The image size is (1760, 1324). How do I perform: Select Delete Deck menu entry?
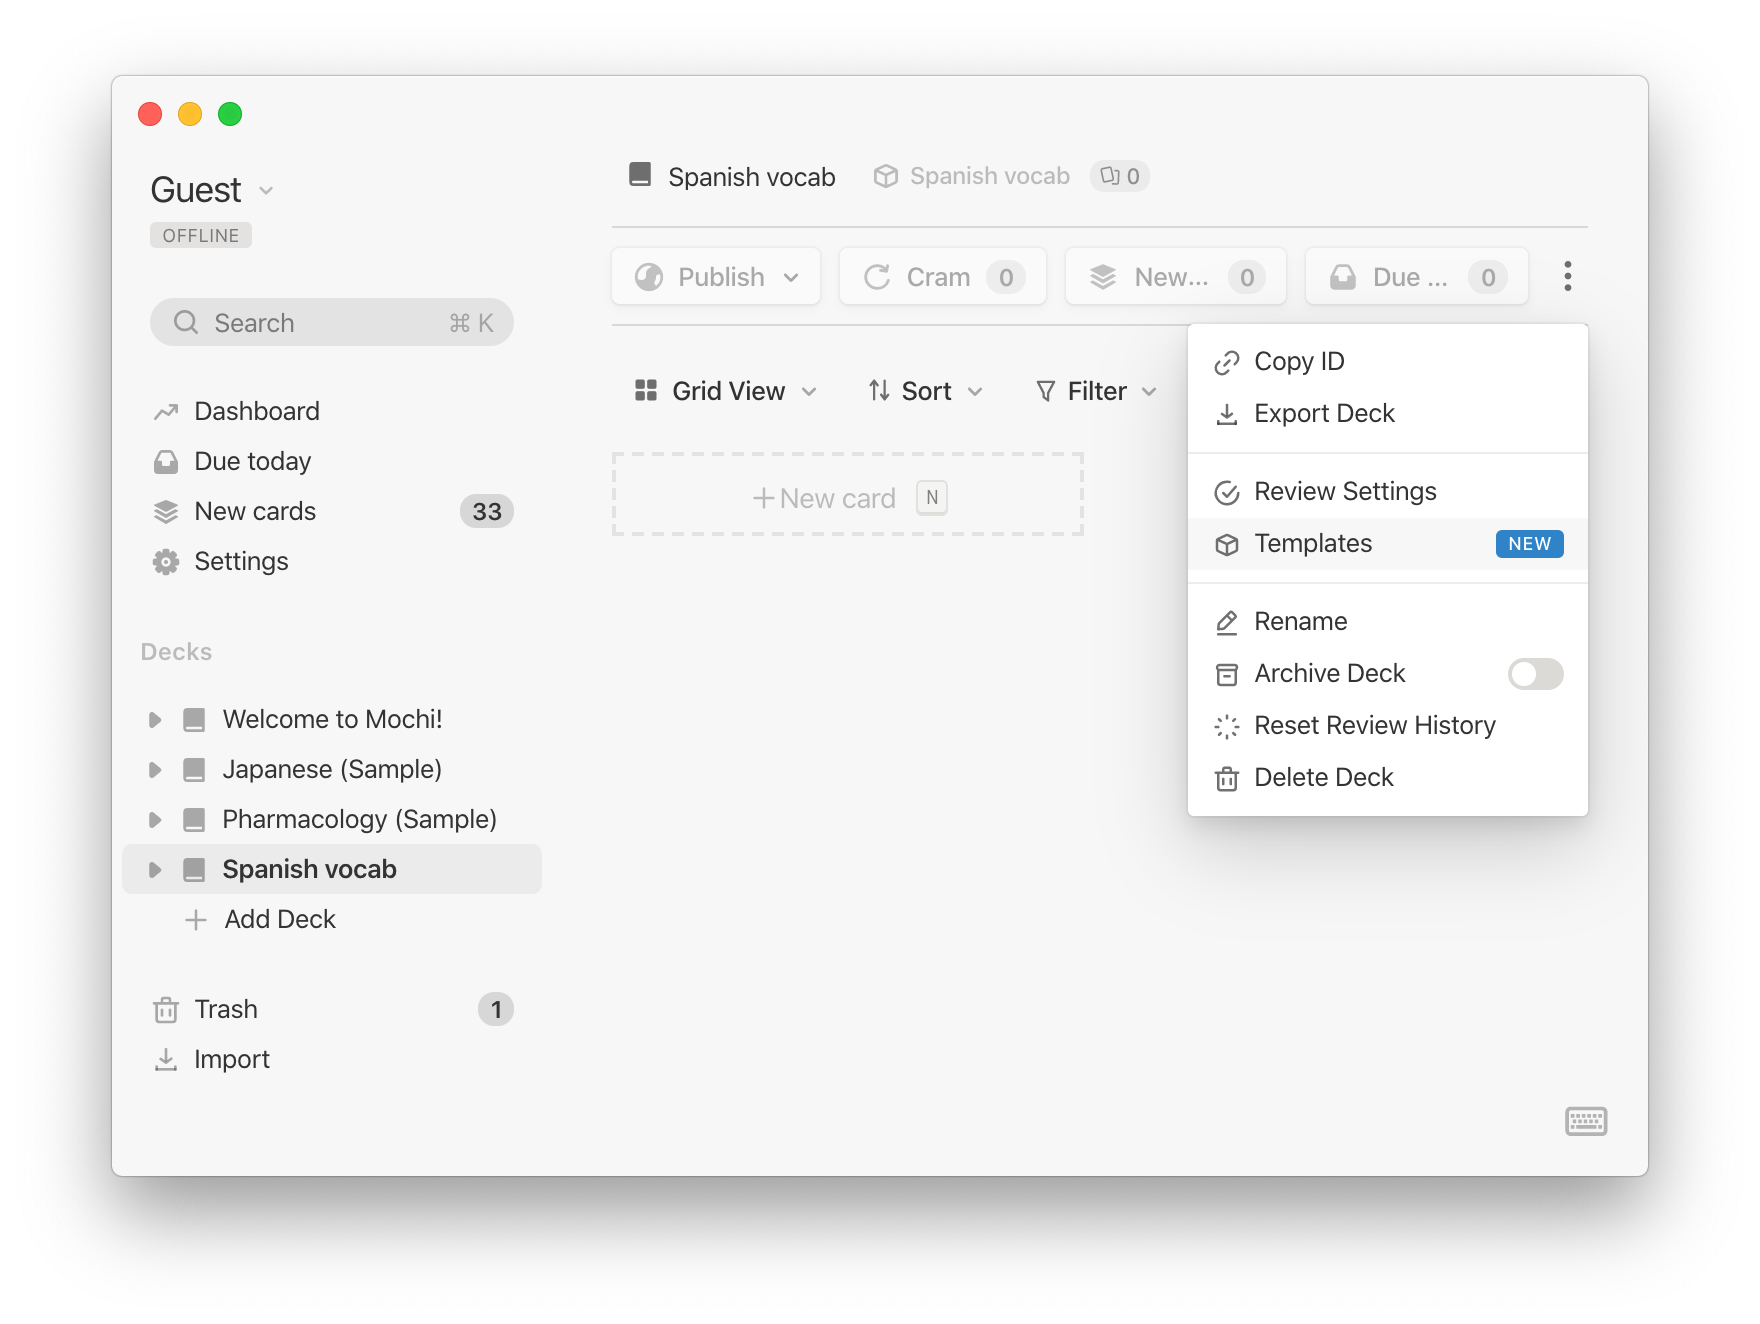[x=1388, y=778]
